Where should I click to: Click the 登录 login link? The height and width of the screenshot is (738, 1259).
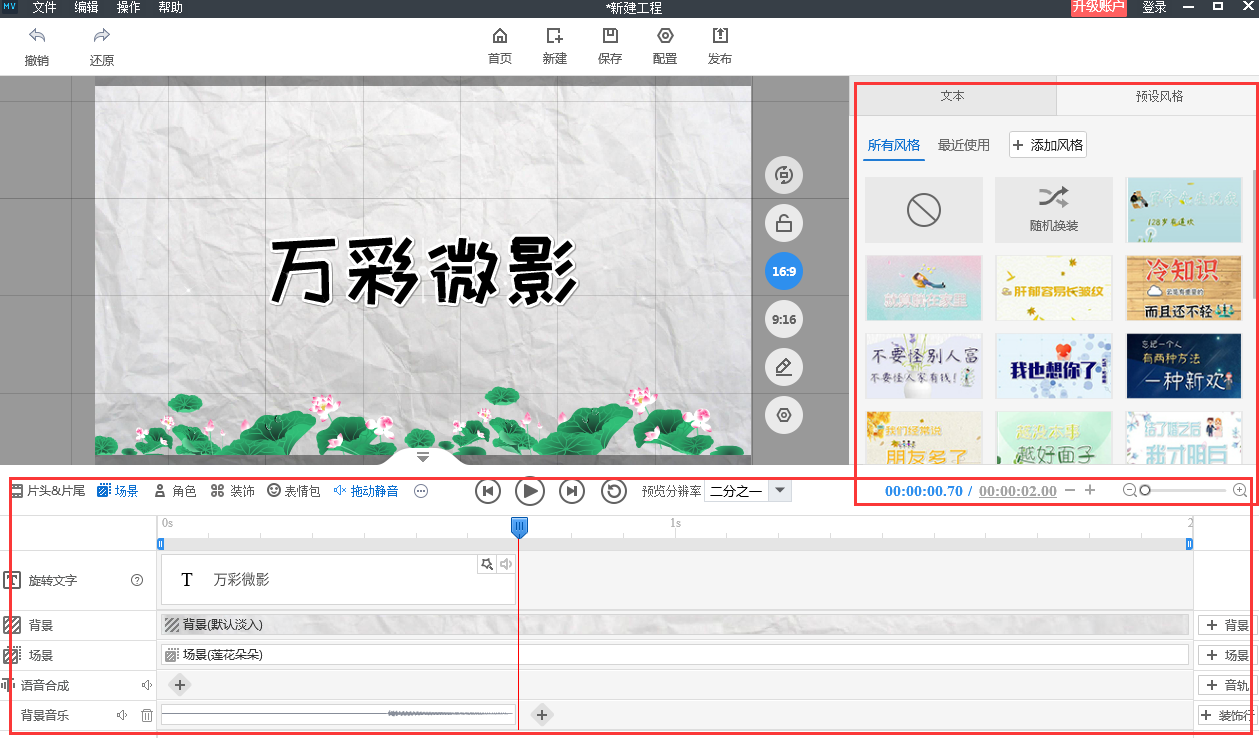click(x=1154, y=7)
